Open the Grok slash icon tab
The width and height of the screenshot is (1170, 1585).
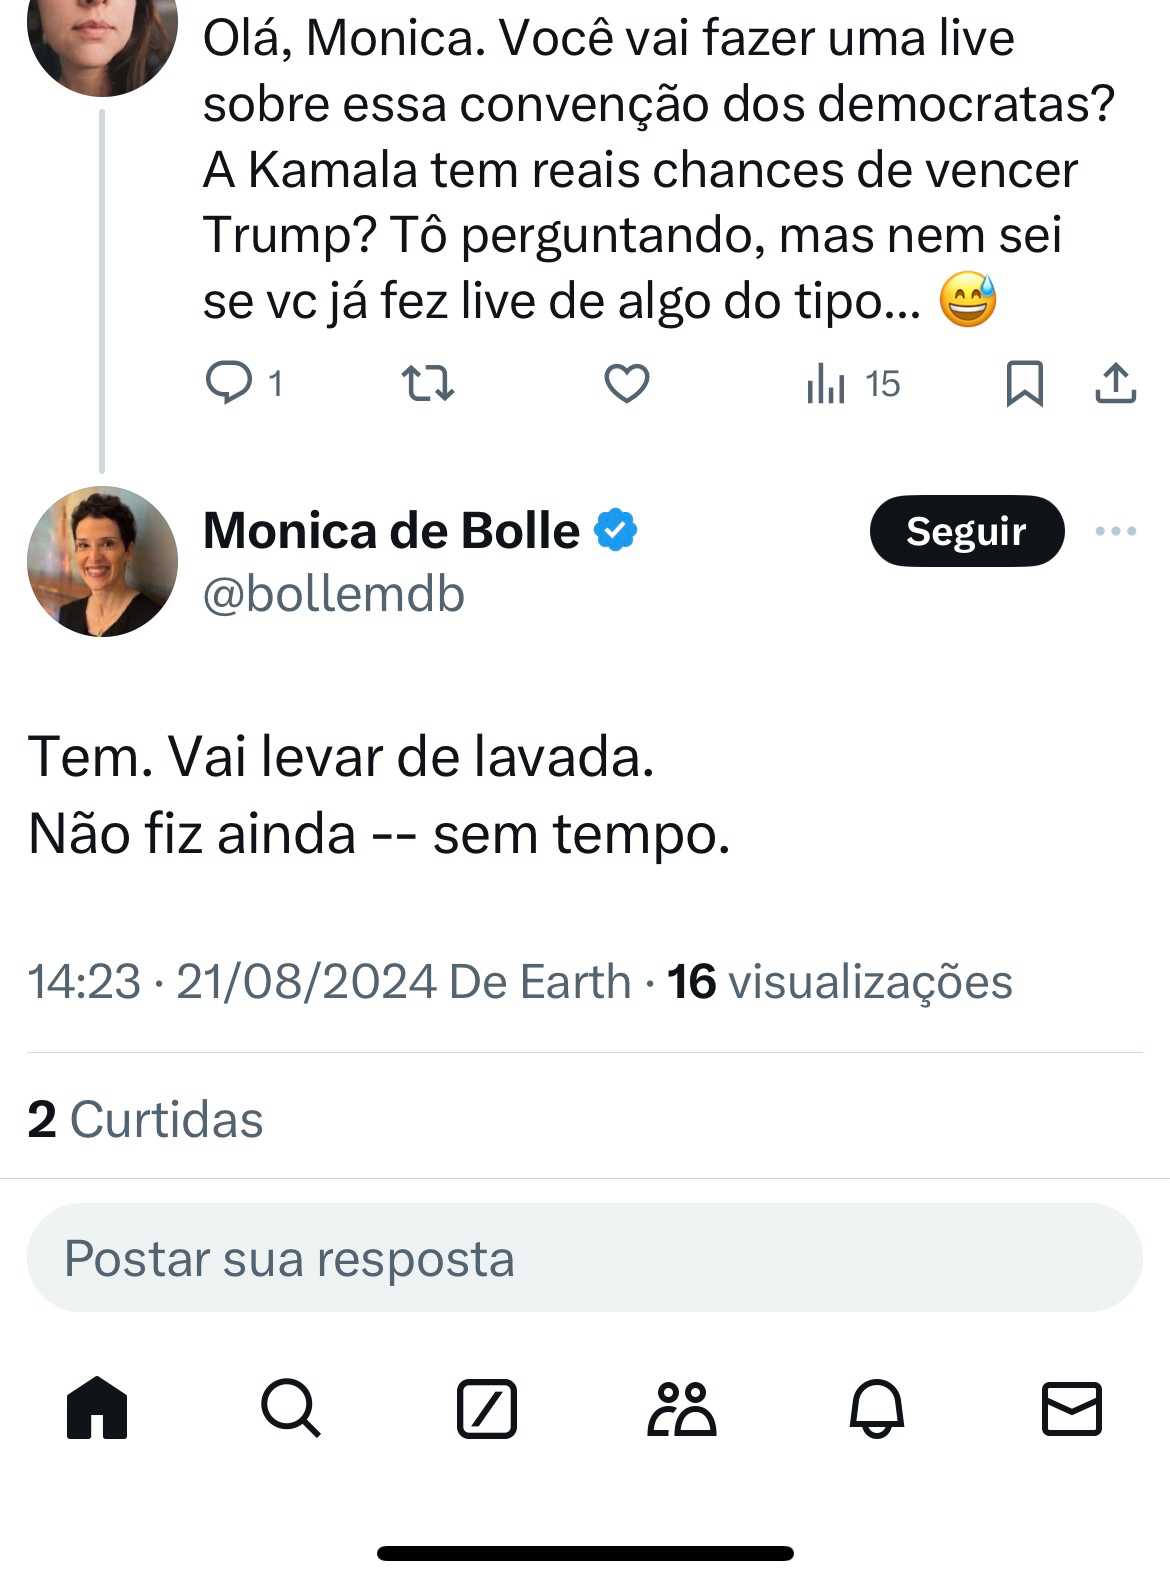point(487,1408)
